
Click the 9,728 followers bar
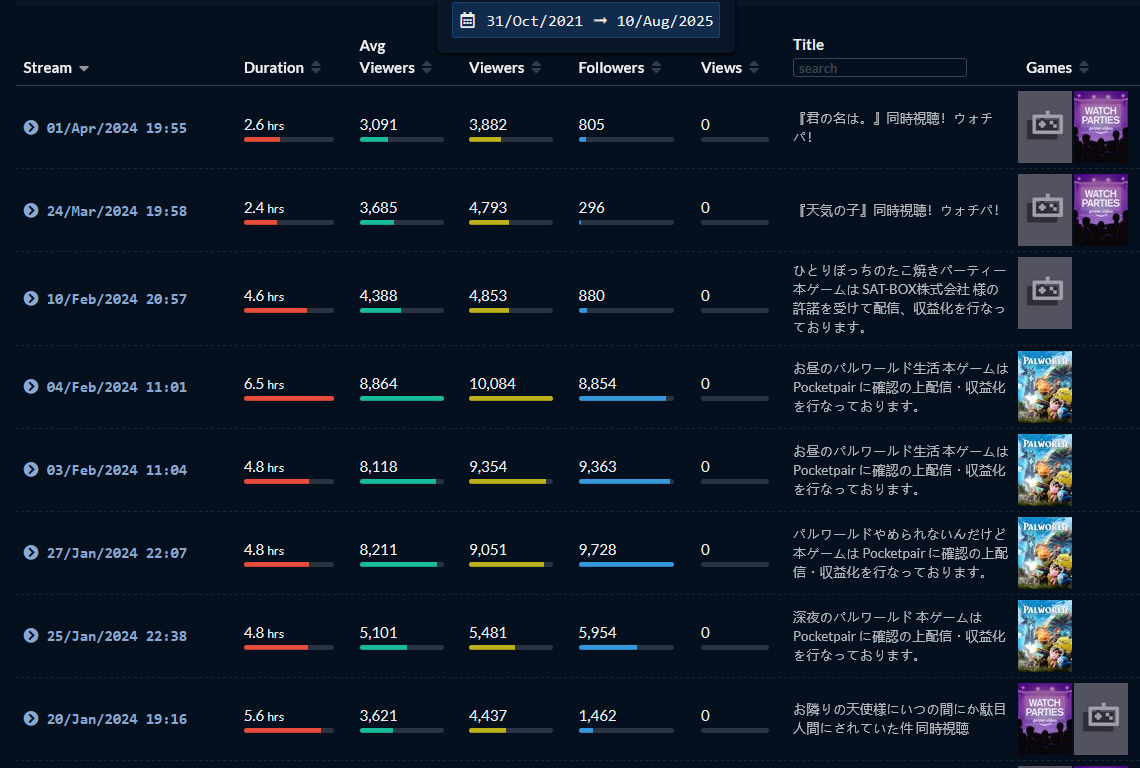point(626,564)
